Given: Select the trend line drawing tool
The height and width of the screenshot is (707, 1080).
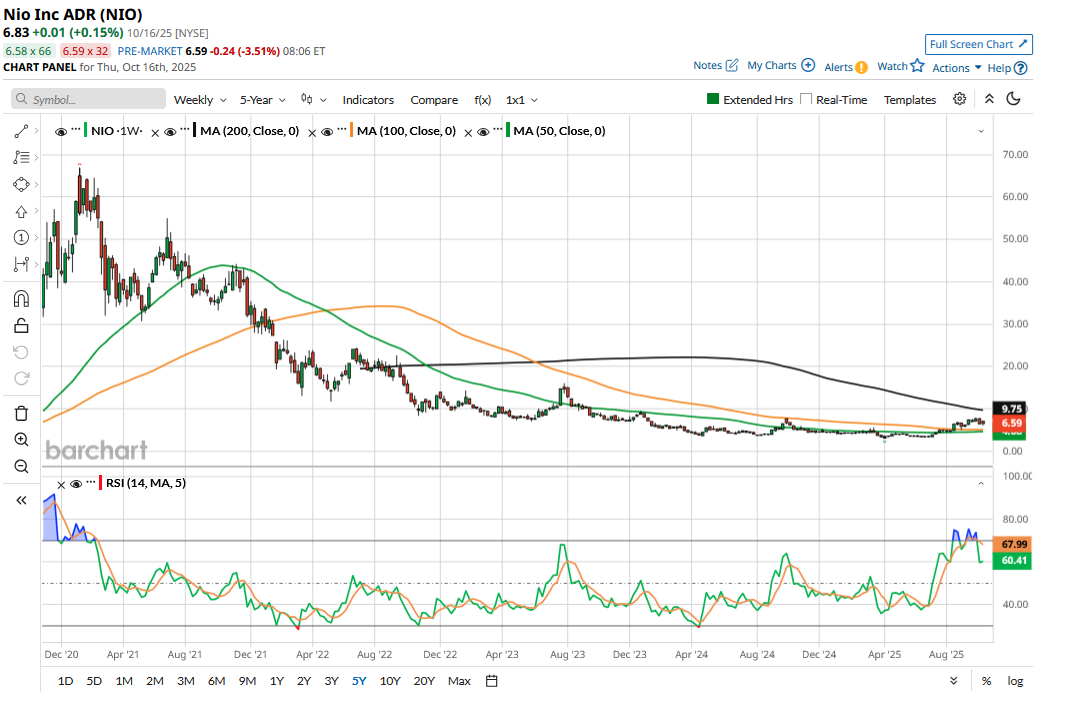Looking at the screenshot, I should click(x=21, y=131).
